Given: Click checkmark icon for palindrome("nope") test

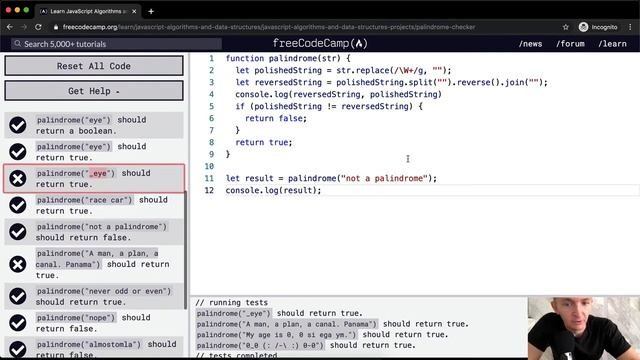Looking at the screenshot, I should pos(18,323).
